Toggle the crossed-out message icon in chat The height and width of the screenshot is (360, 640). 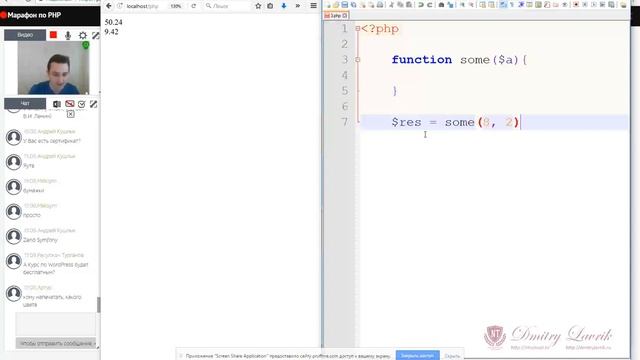(x=70, y=104)
